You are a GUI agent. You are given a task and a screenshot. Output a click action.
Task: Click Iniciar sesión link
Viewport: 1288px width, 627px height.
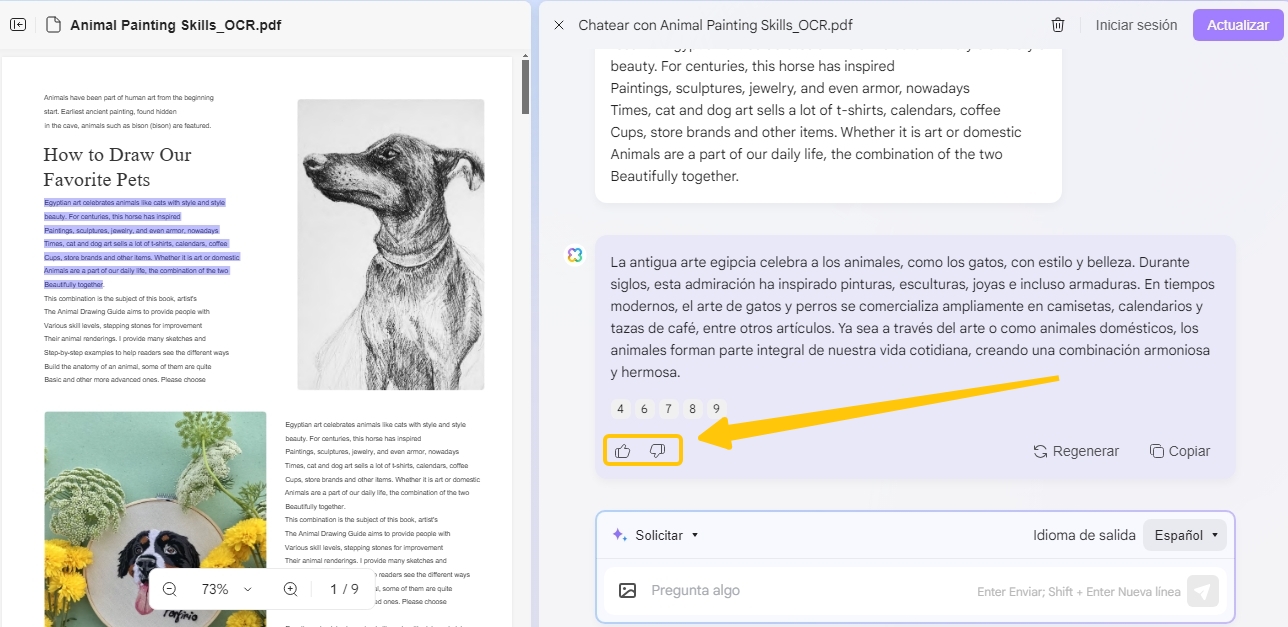click(1136, 25)
